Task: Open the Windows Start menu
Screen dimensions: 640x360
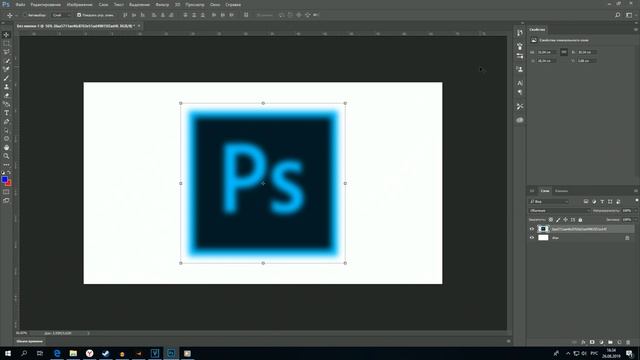Action: point(8,353)
